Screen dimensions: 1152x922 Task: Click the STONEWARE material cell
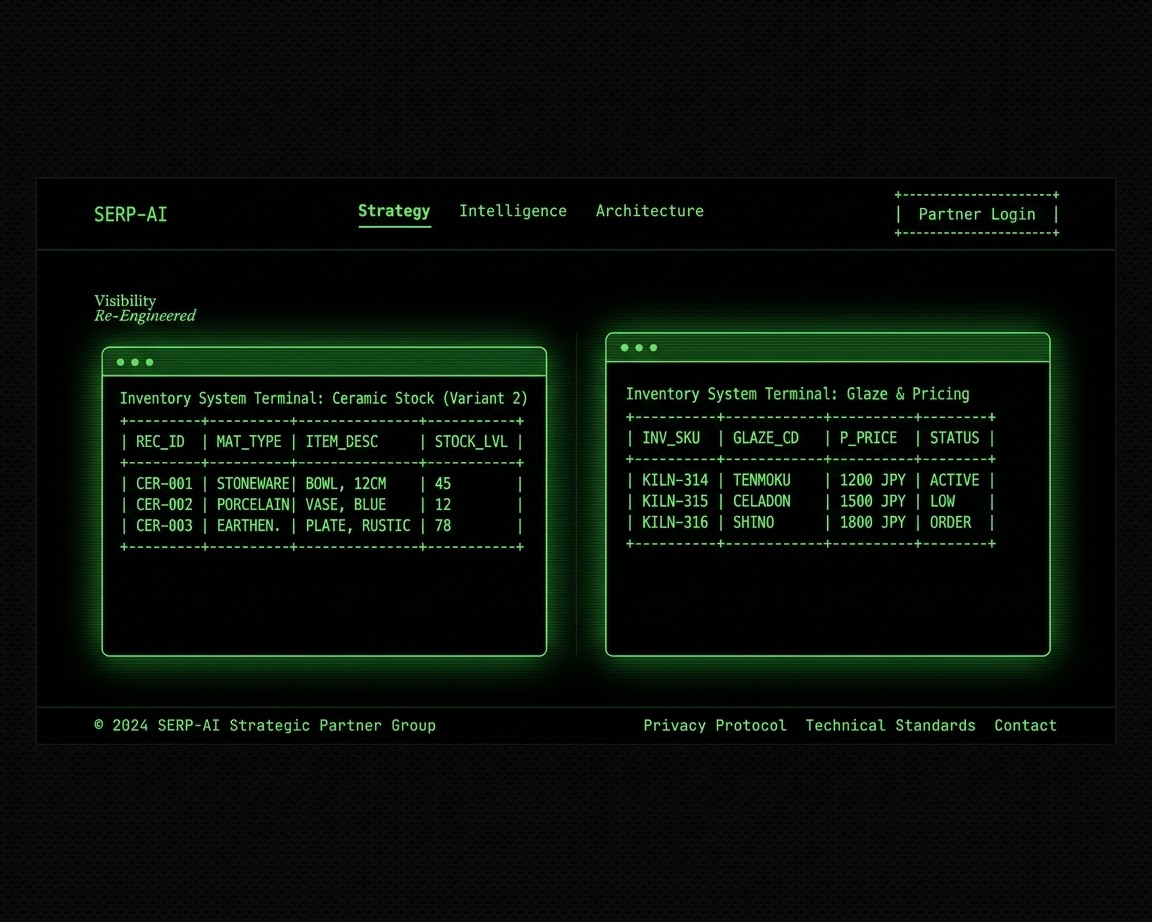[253, 483]
